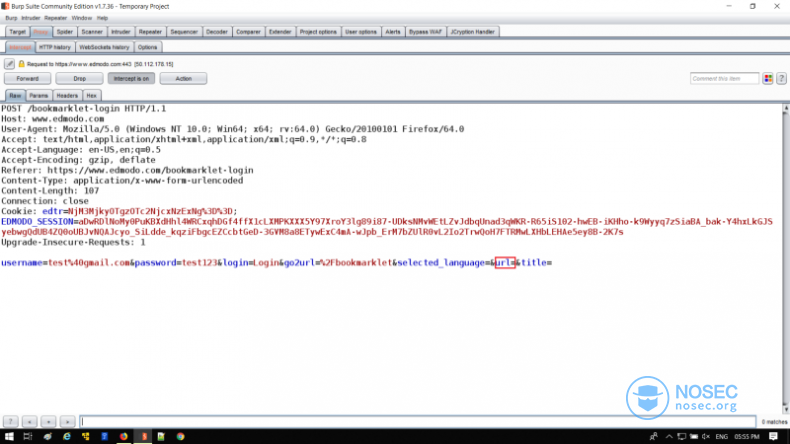Click the search input field at bottom
790x444 pixels.
418,421
